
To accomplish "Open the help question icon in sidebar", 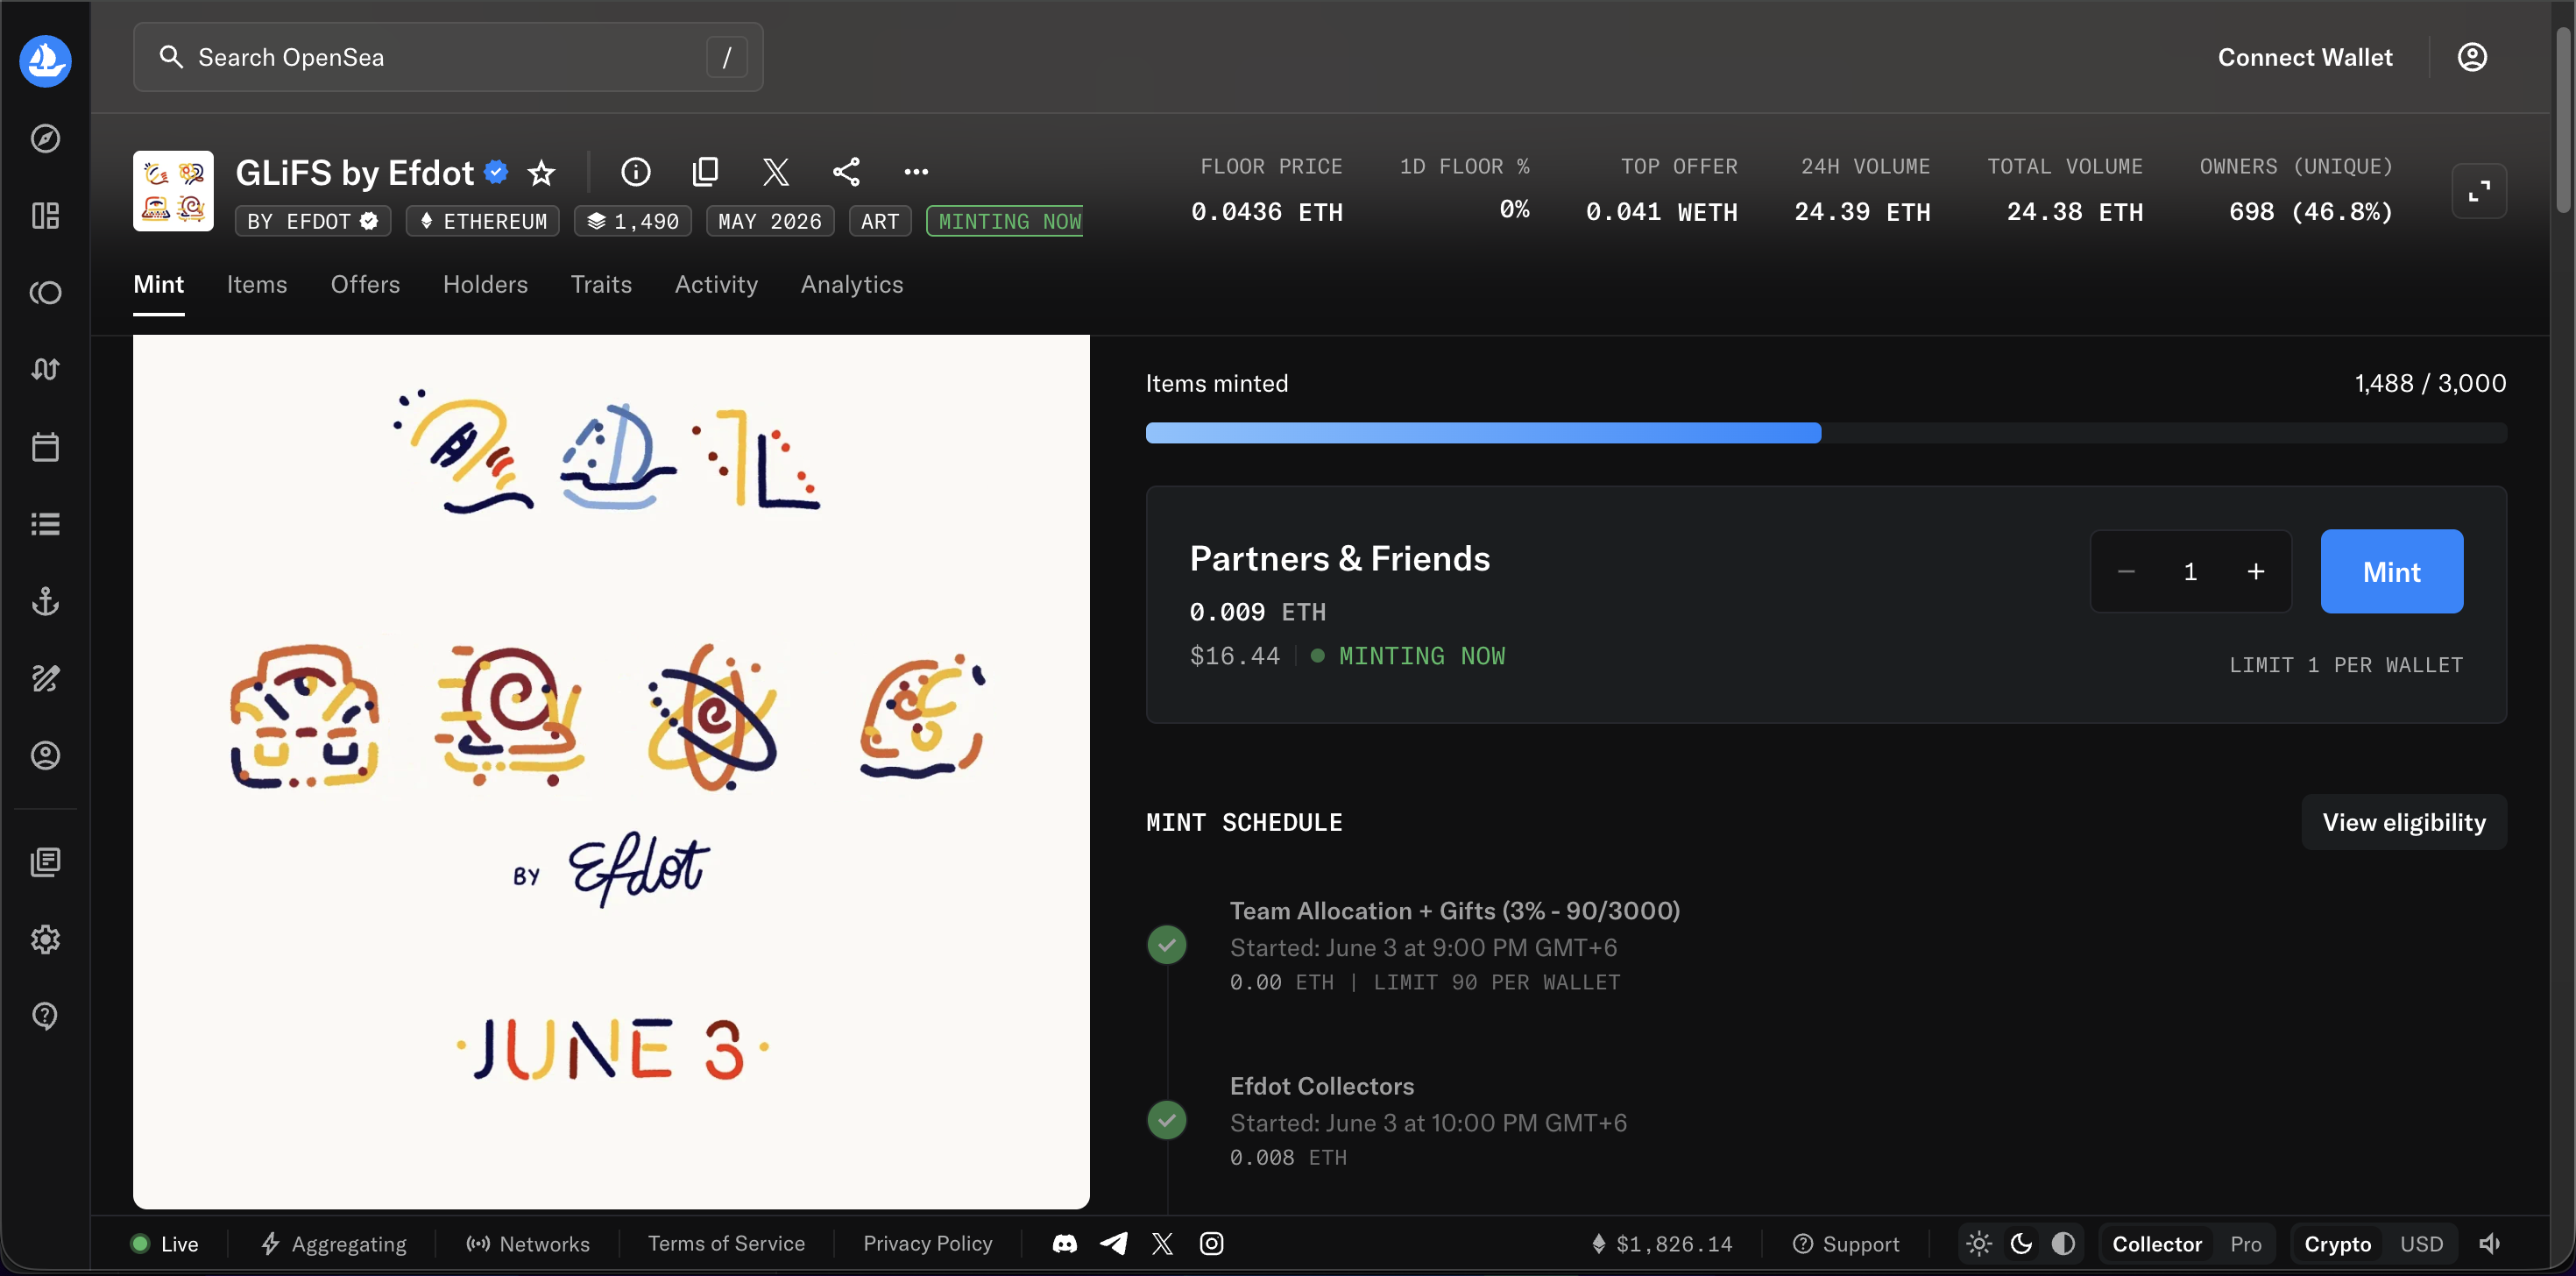I will coord(45,1016).
